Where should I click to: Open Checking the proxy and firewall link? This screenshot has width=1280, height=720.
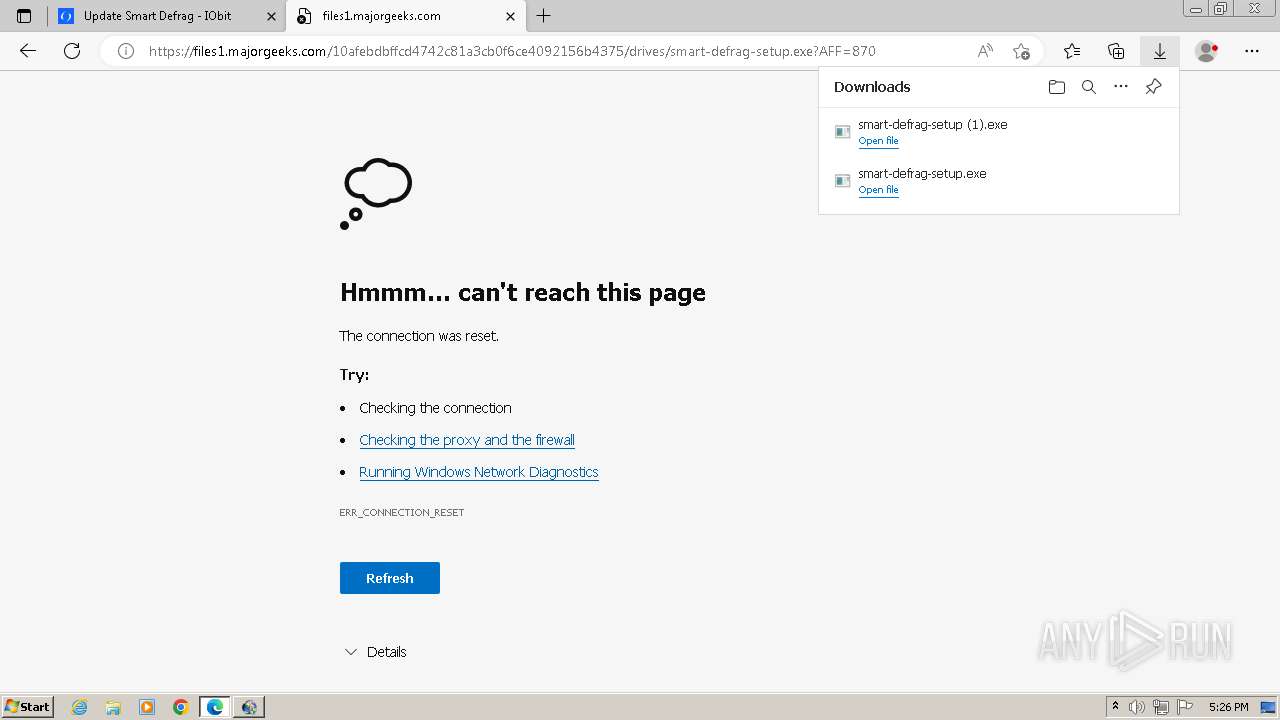click(467, 440)
